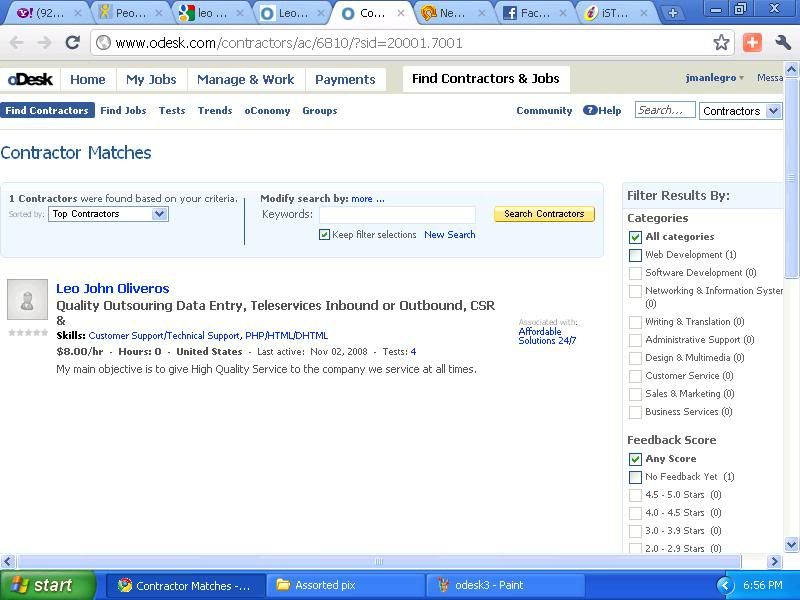
Task: Uncheck Keep filter selections checkbox
Action: point(324,235)
